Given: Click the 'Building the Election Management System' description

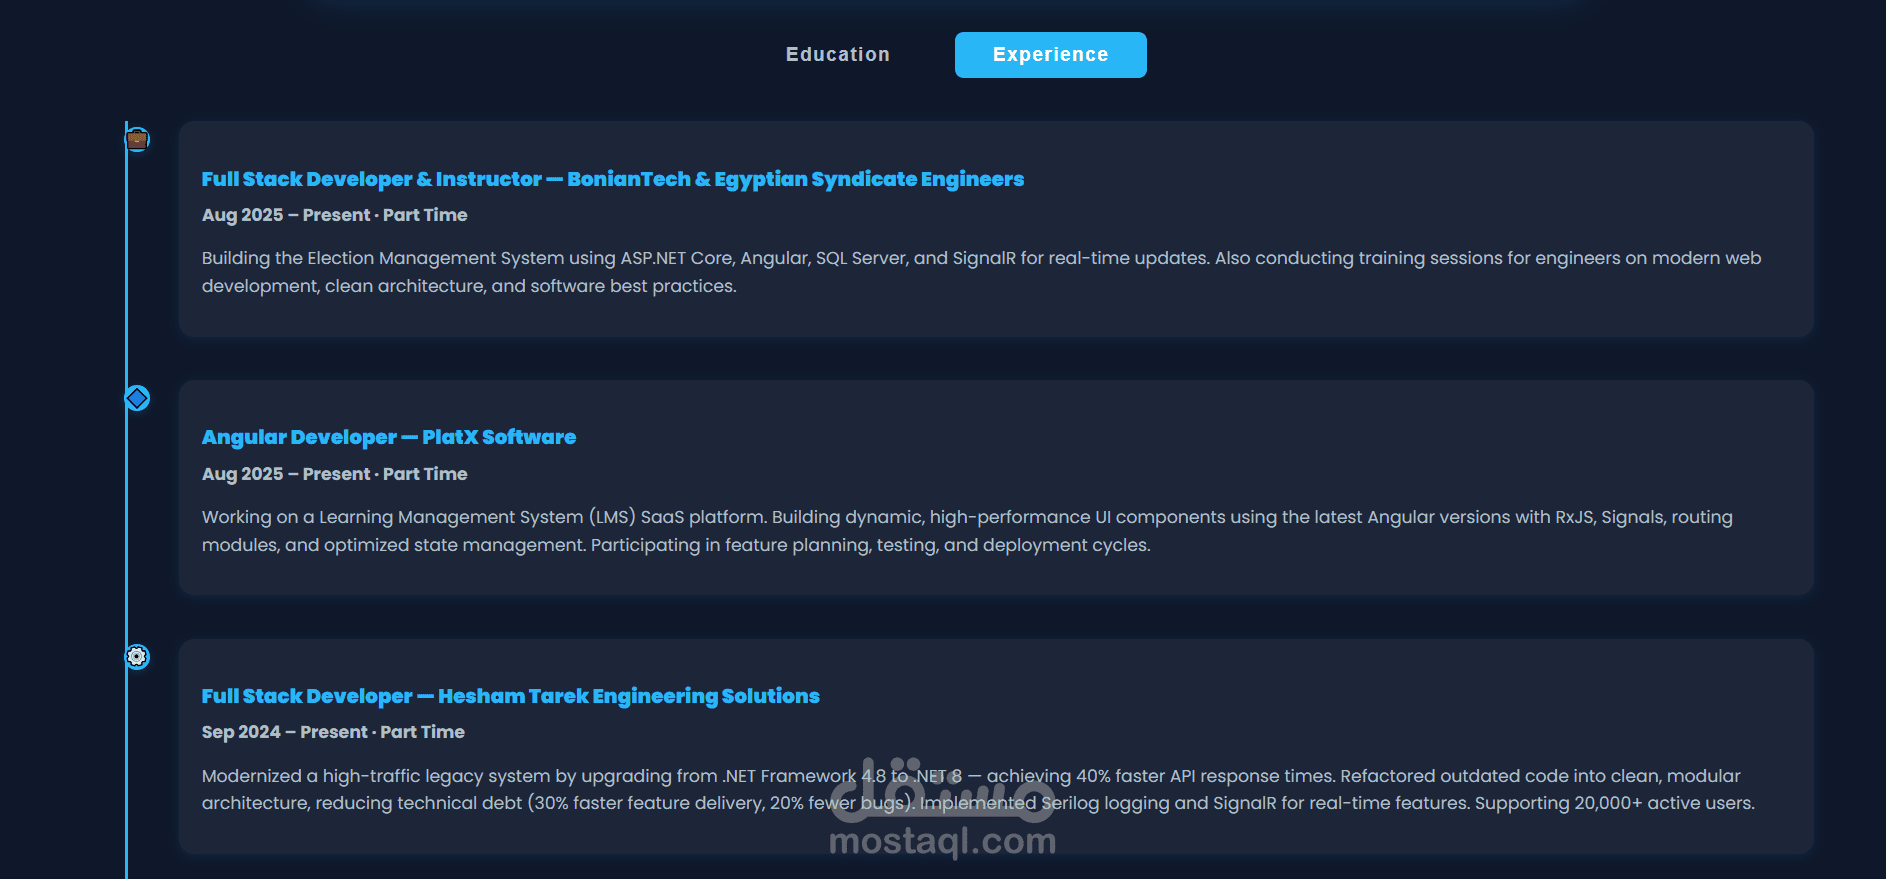Looking at the screenshot, I should (x=981, y=272).
